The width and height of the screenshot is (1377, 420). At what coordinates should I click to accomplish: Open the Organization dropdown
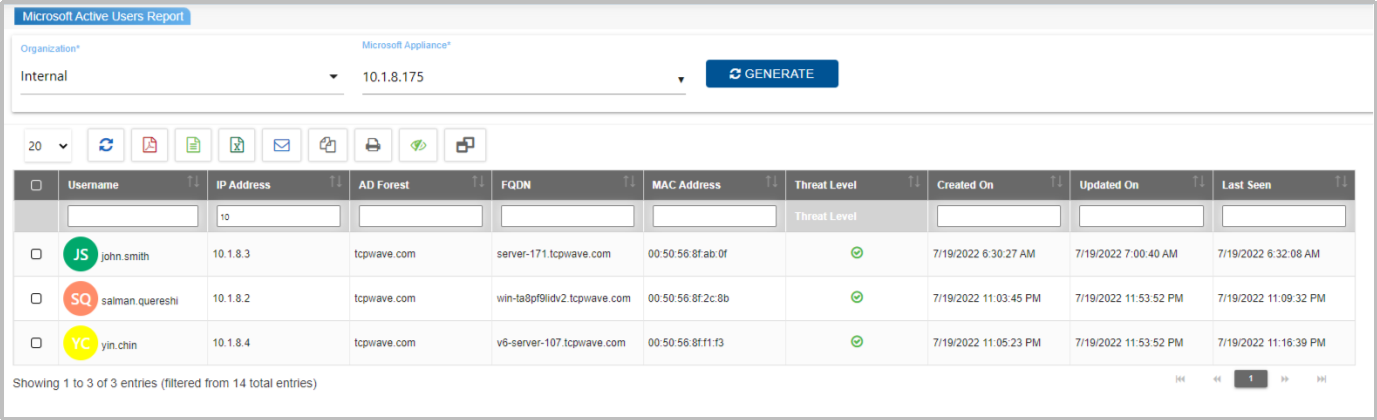(x=180, y=77)
